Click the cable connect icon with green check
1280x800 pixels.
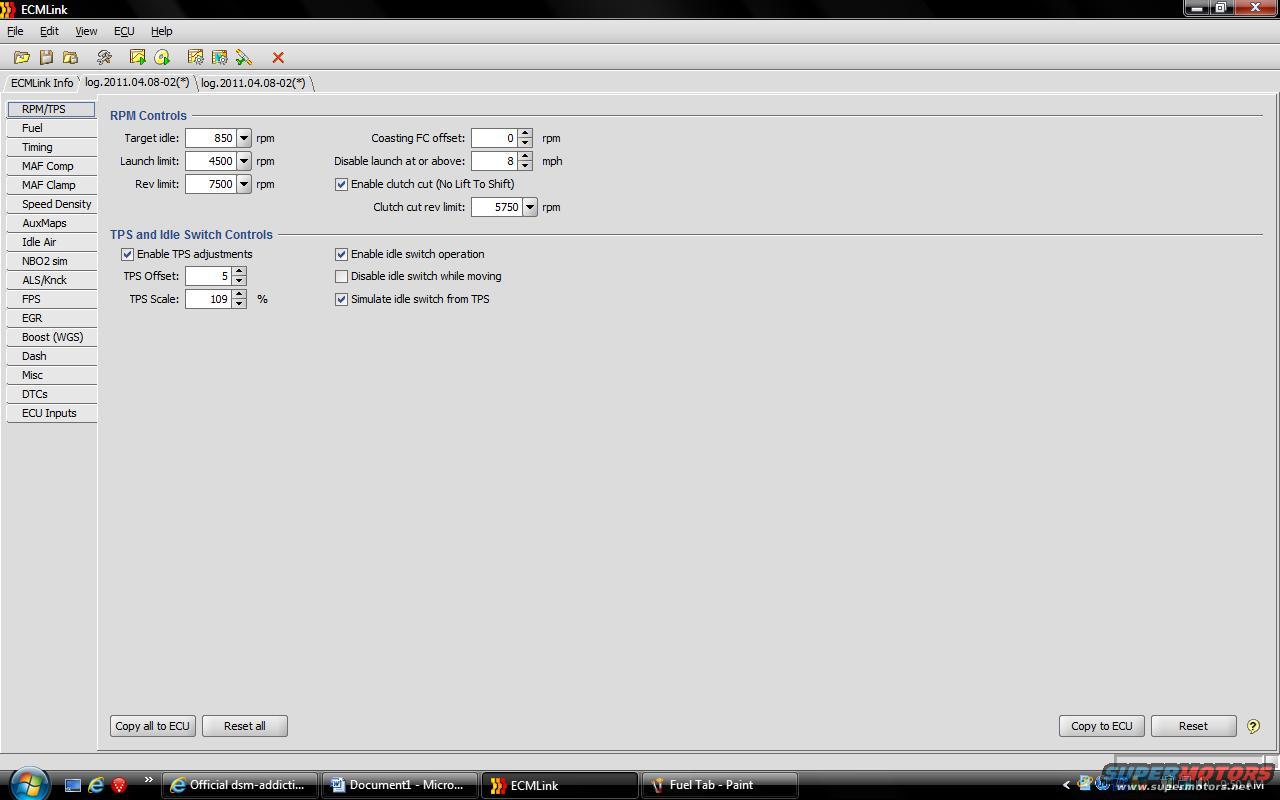244,58
